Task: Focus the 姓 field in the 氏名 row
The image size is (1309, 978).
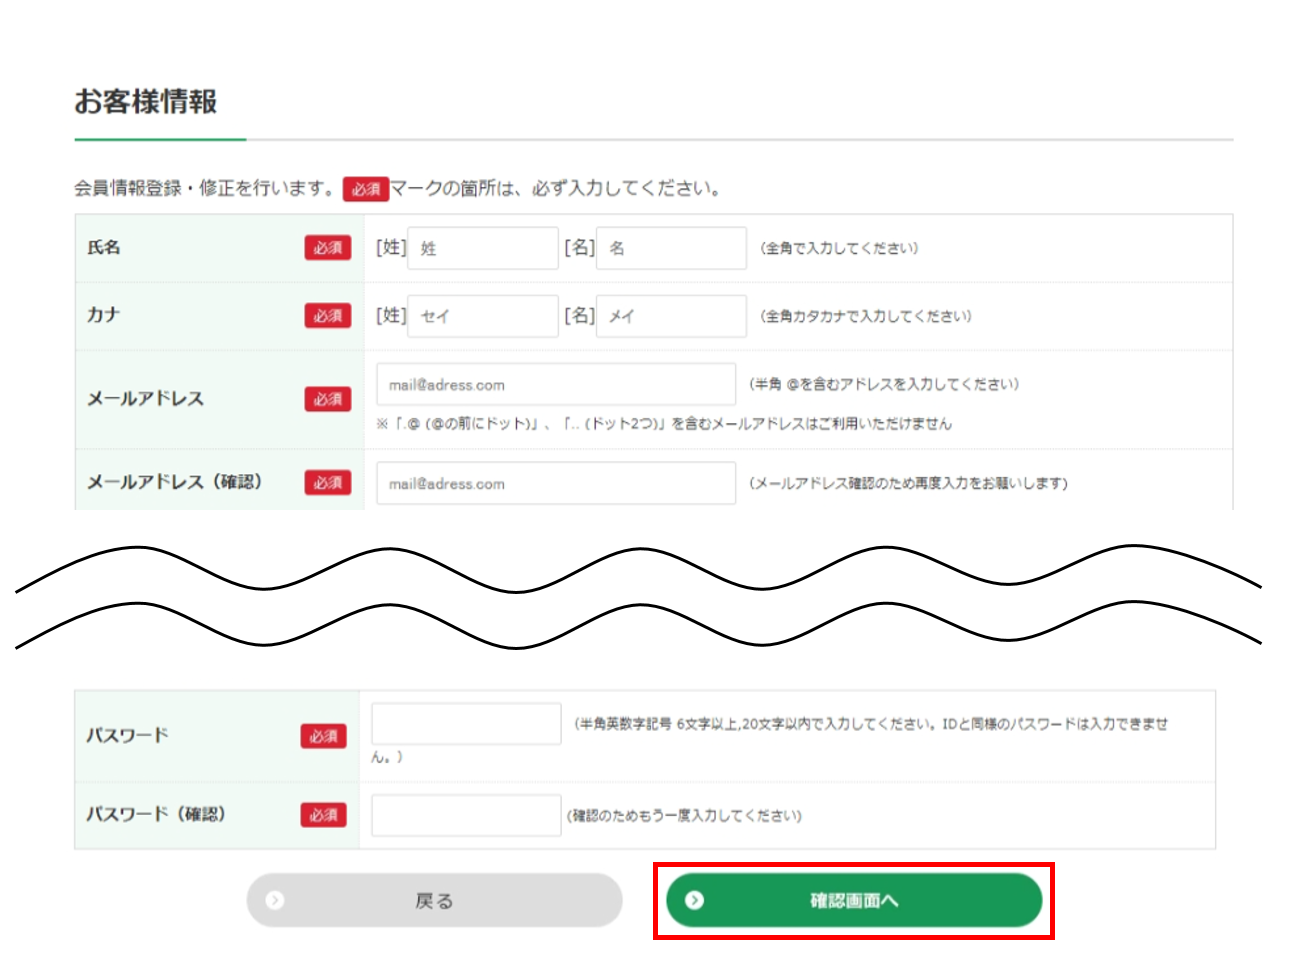Action: pyautogui.click(x=482, y=248)
